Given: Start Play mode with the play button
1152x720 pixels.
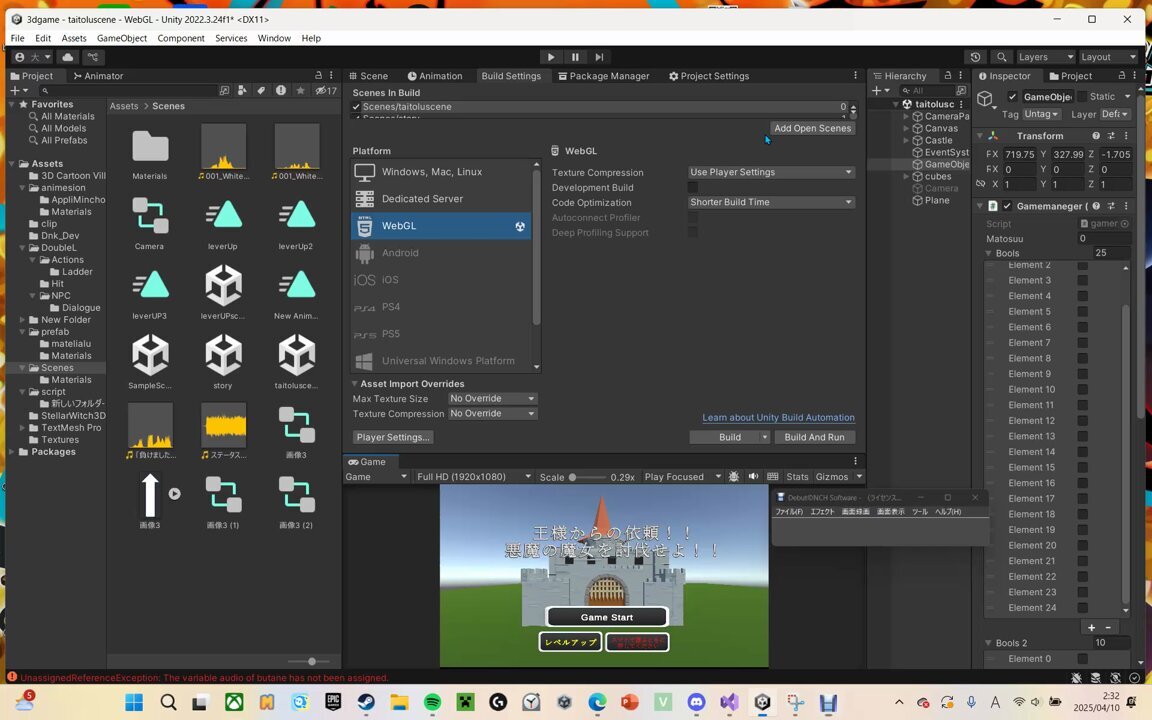Looking at the screenshot, I should (550, 57).
